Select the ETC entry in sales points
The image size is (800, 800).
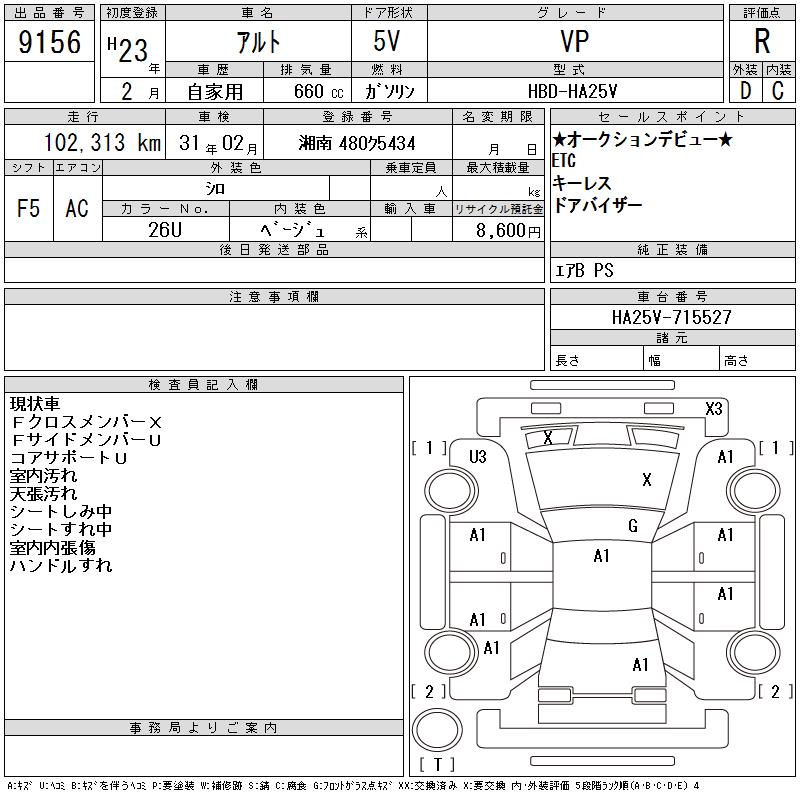565,161
